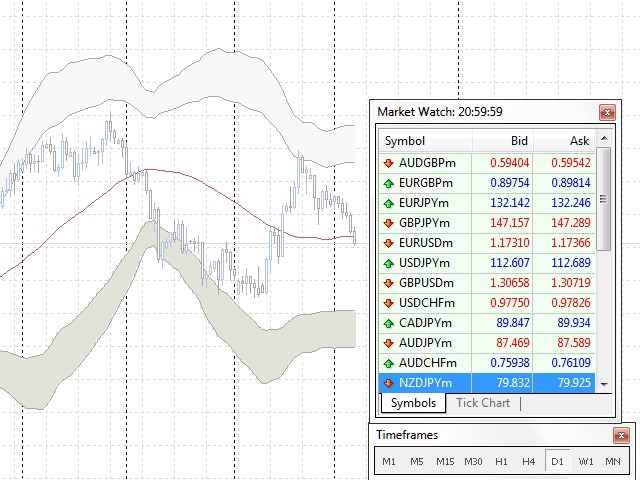Click the down arrow icon beside NZDJPYm
Viewport: 640px width, 480px height.
[389, 383]
